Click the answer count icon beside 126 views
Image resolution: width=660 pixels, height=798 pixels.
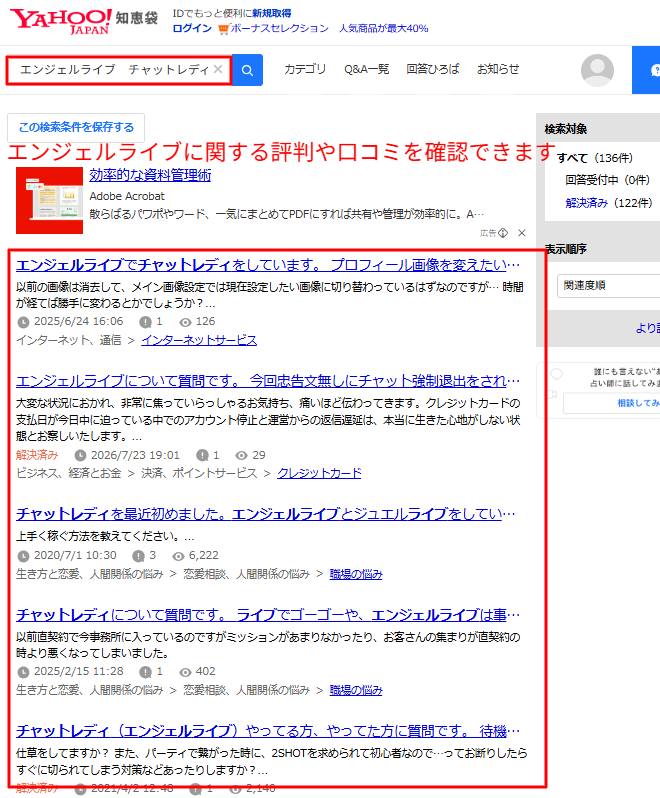(145, 322)
